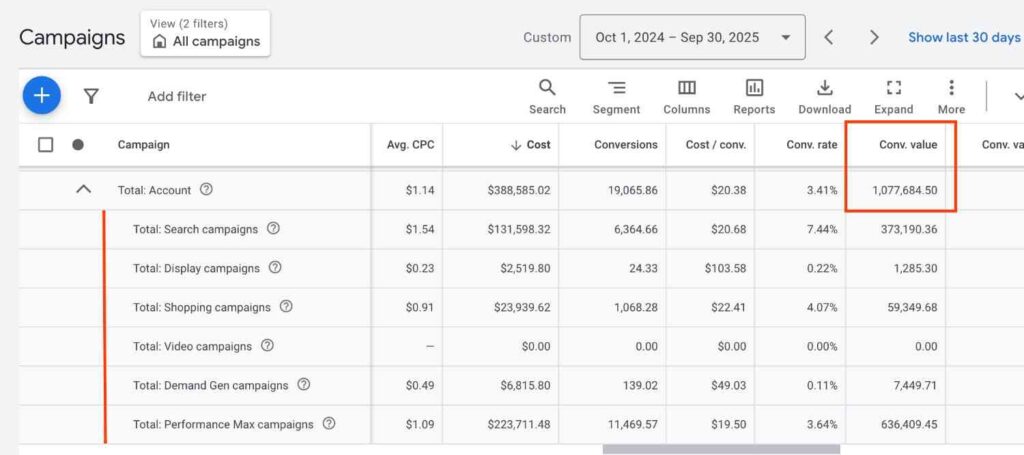The width and height of the screenshot is (1024, 455).
Task: Click the blue plus new campaign button
Action: tap(41, 96)
